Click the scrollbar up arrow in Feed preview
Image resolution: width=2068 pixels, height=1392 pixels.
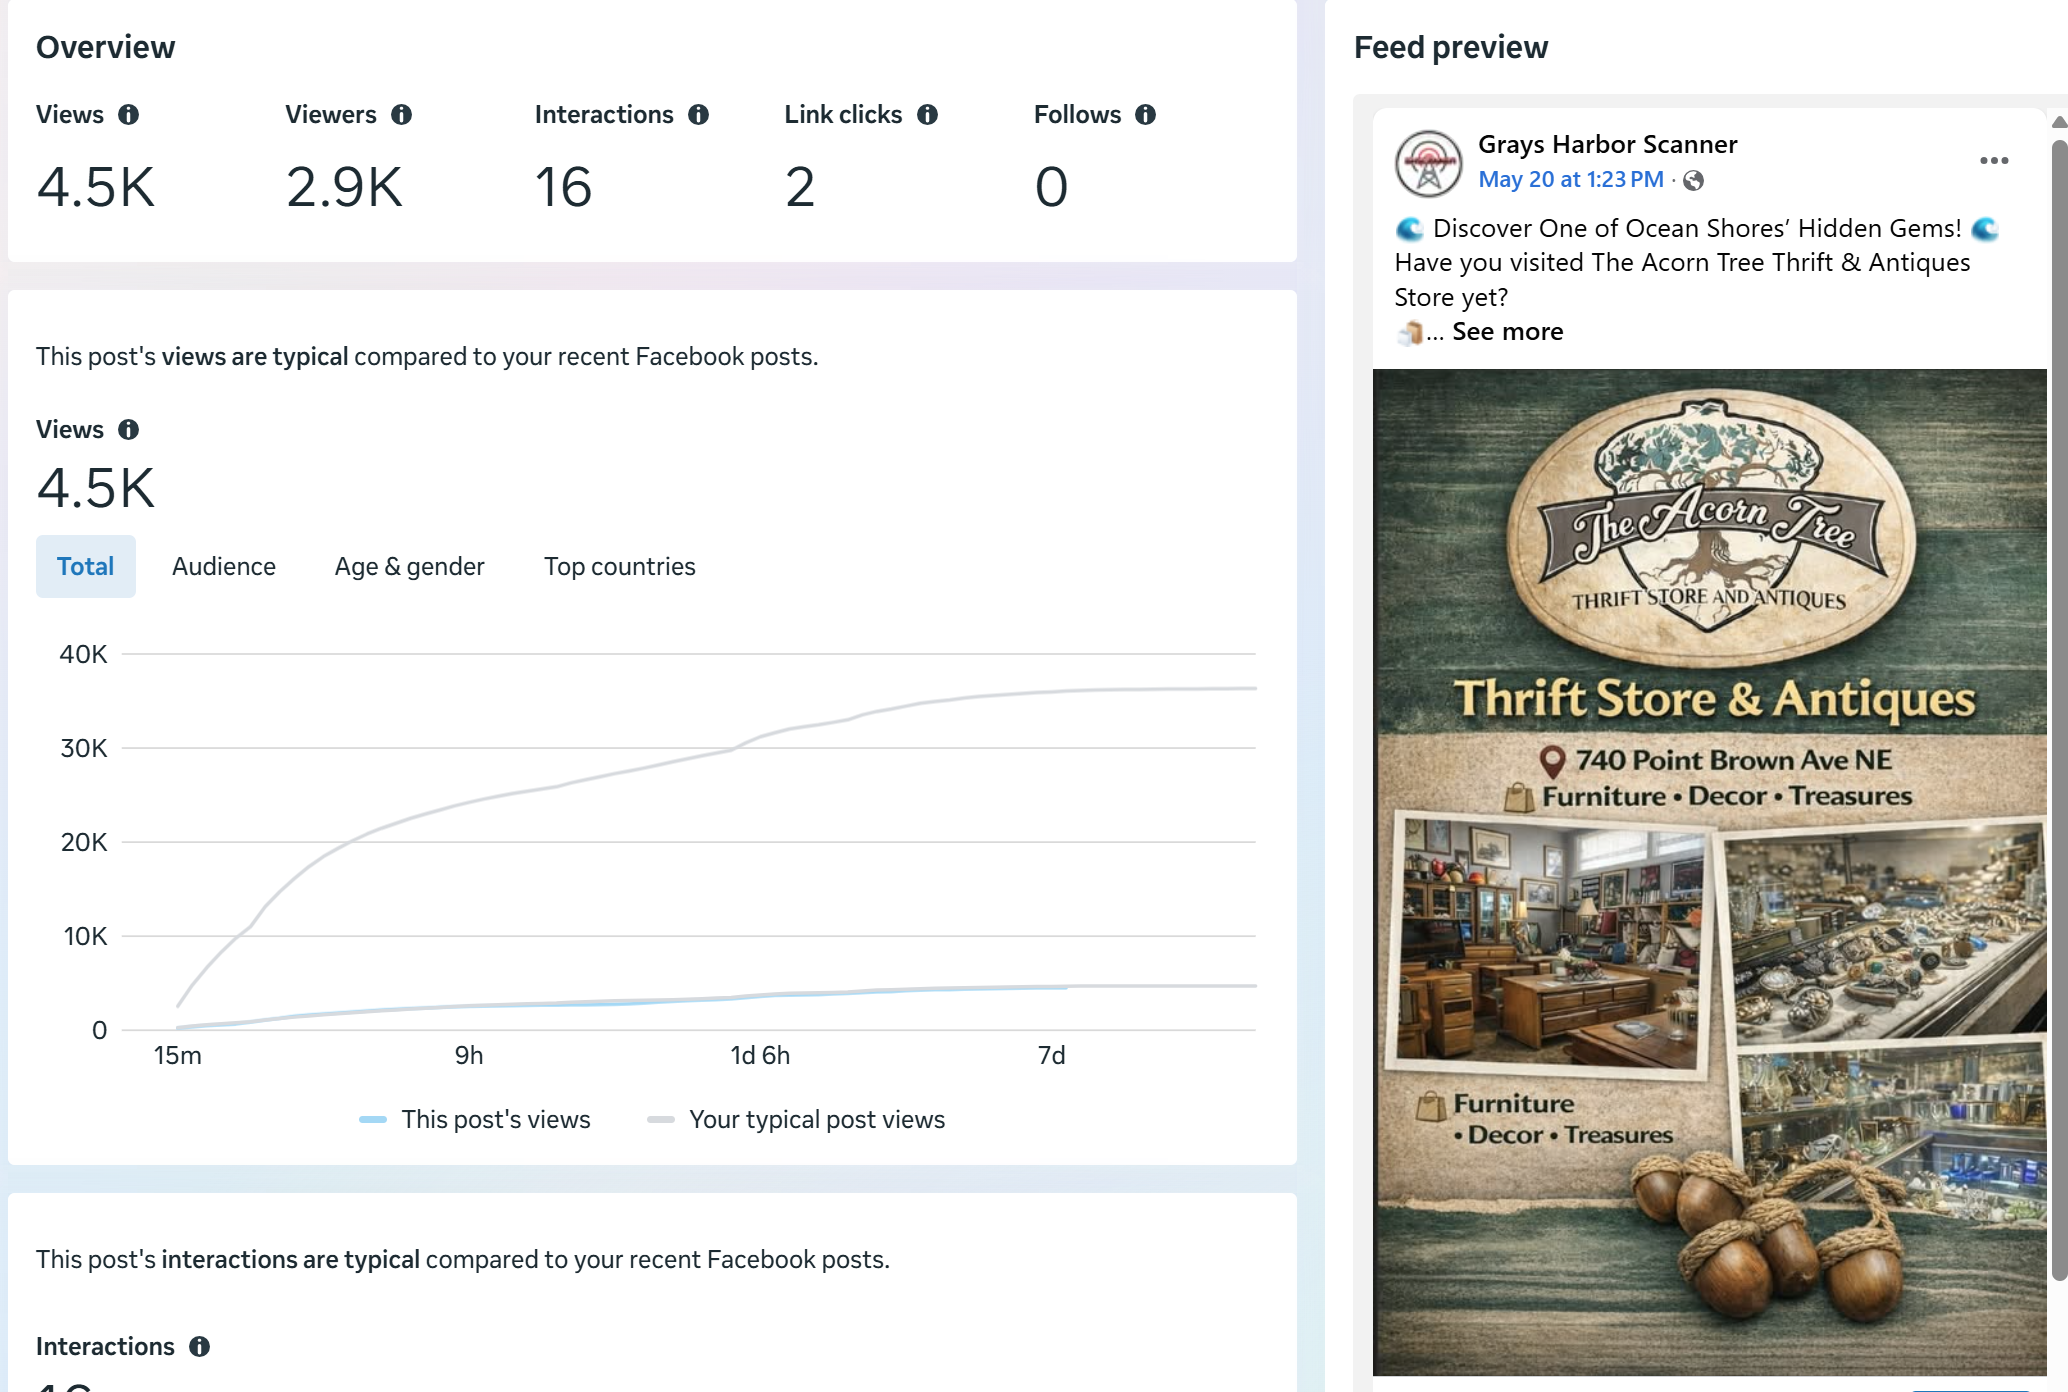2059,122
